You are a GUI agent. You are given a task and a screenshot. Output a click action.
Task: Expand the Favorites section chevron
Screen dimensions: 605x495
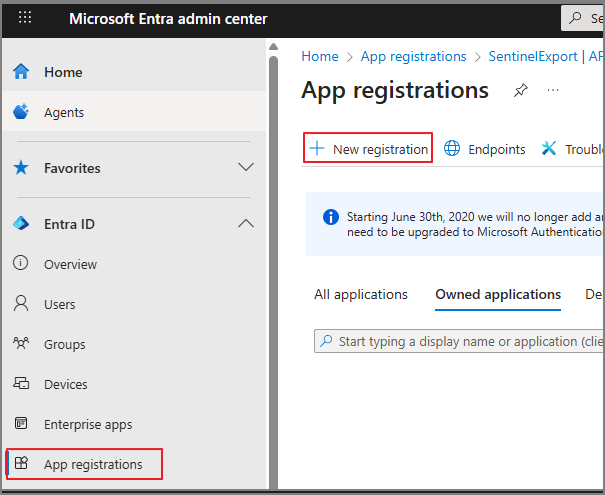click(x=246, y=167)
